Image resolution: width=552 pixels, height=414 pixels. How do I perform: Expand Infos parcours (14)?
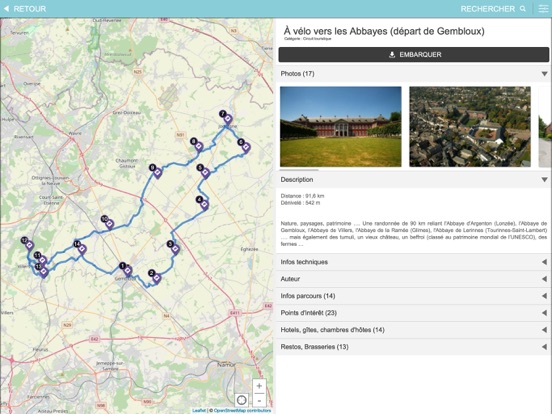414,296
